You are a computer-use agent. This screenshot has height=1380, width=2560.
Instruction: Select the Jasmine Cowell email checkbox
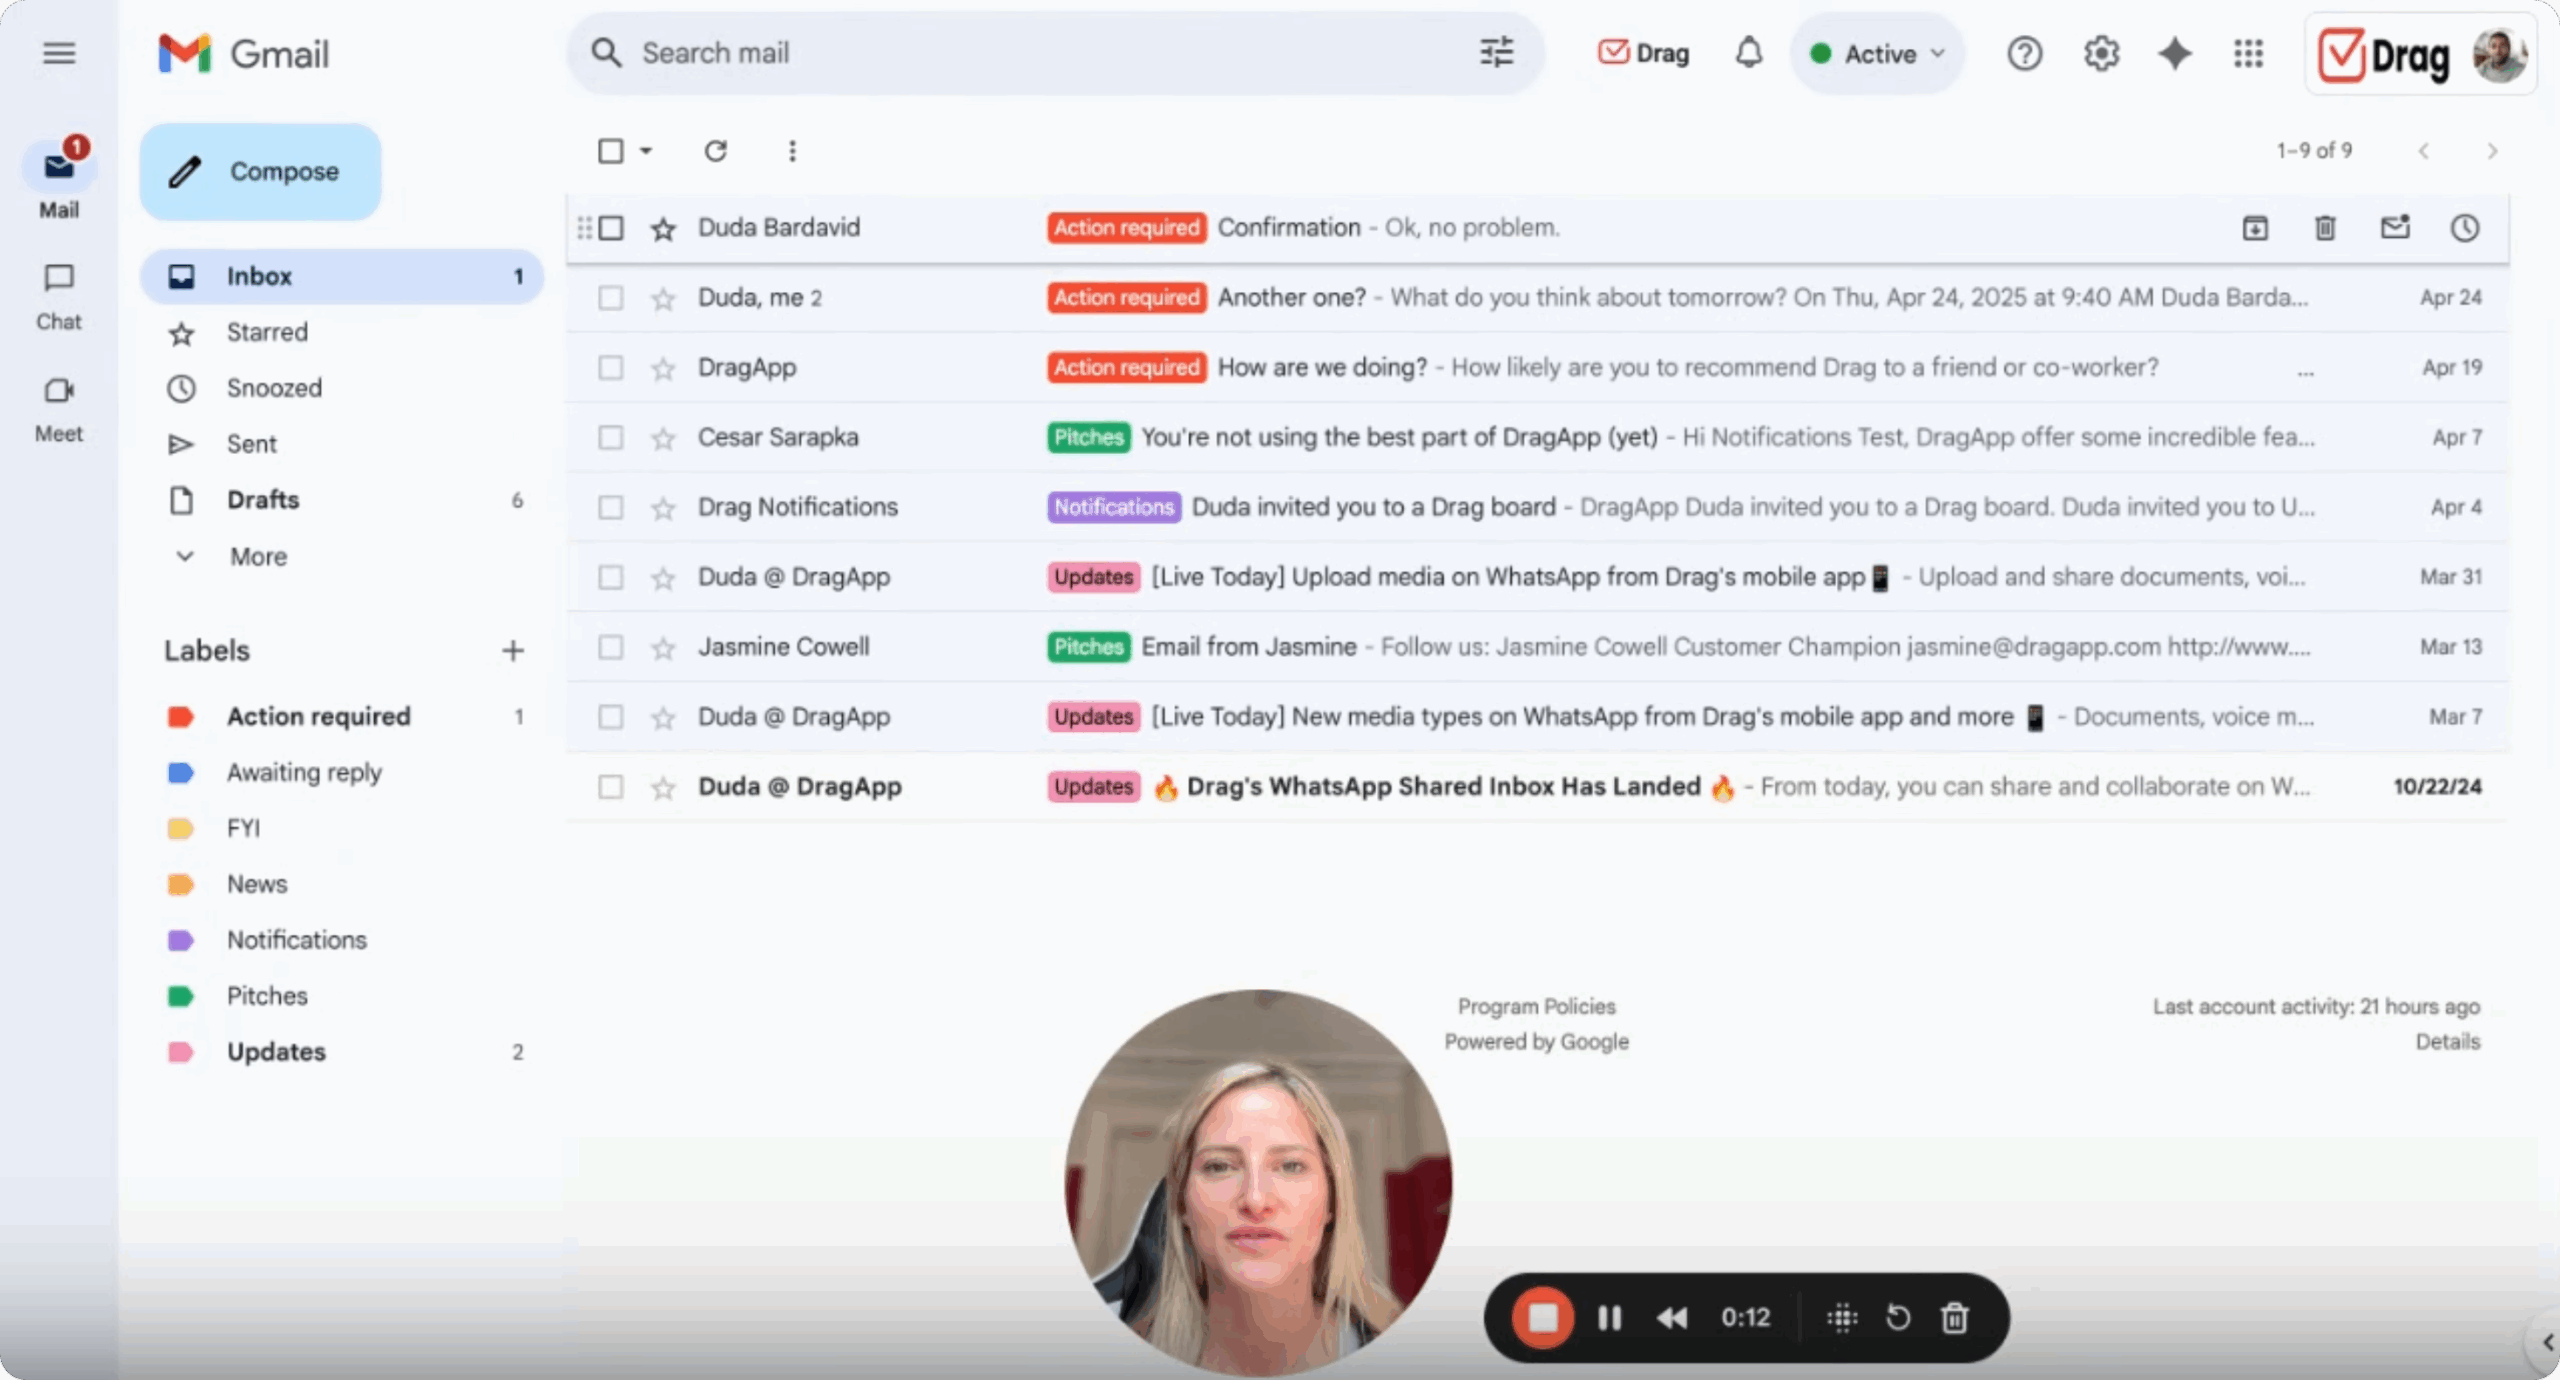pyautogui.click(x=611, y=648)
